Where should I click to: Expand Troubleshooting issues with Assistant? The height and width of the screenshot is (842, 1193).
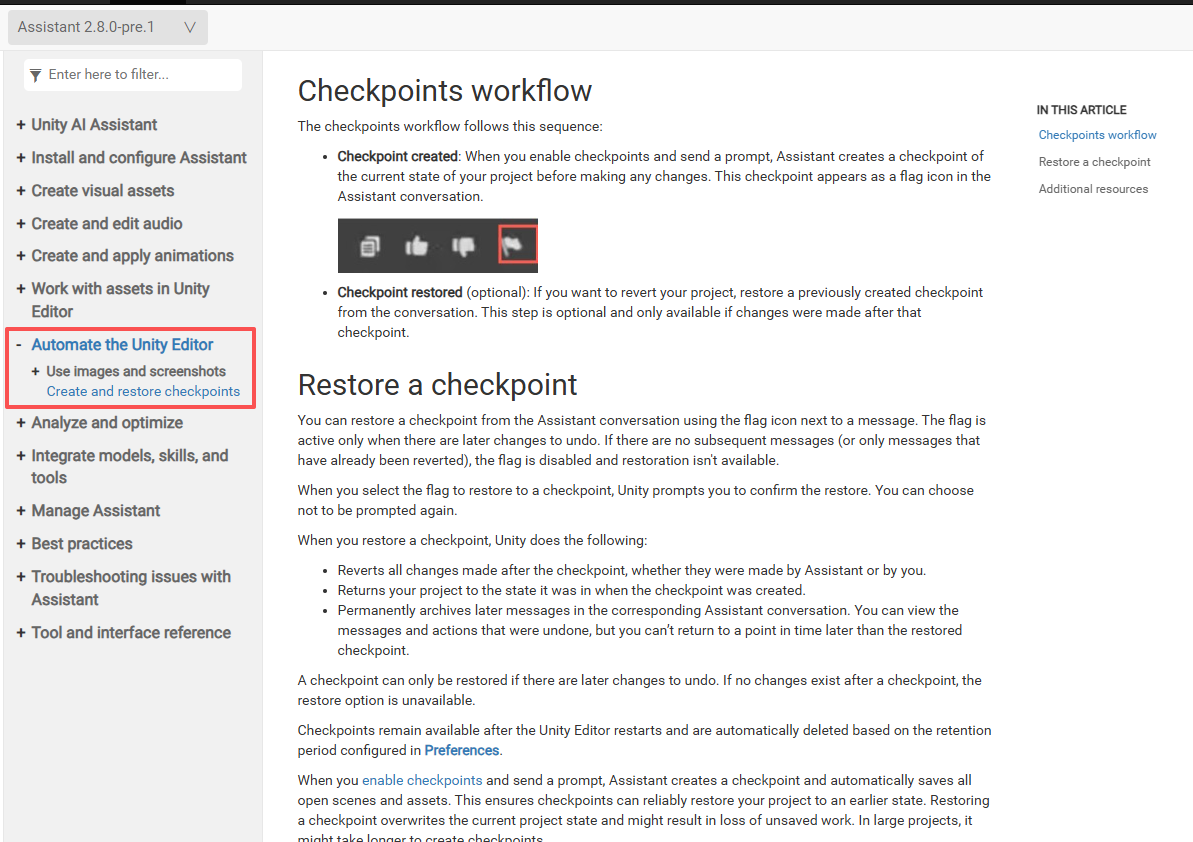pos(21,577)
